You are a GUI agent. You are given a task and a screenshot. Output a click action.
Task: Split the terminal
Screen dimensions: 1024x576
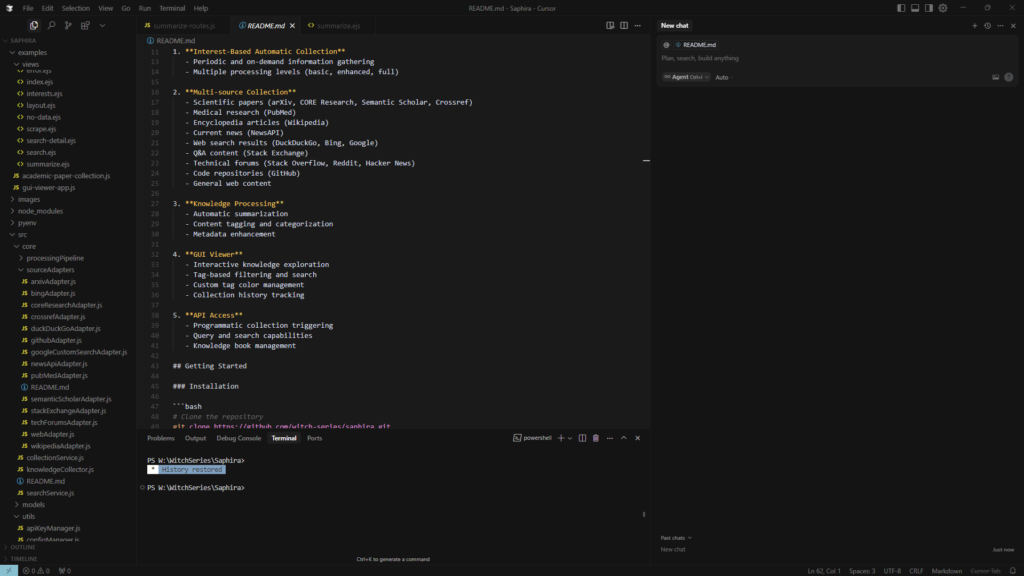[x=583, y=438]
